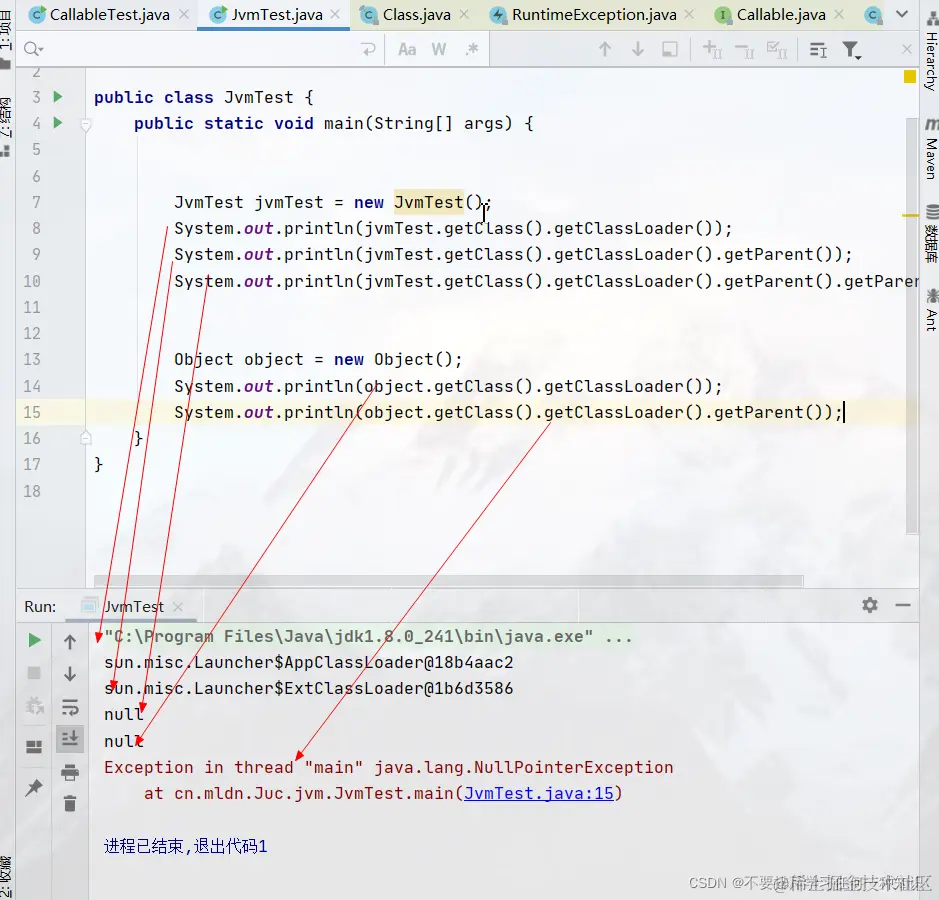This screenshot has height=900, width=939.
Task: Go to previous occurrence arrow
Action: 605,49
